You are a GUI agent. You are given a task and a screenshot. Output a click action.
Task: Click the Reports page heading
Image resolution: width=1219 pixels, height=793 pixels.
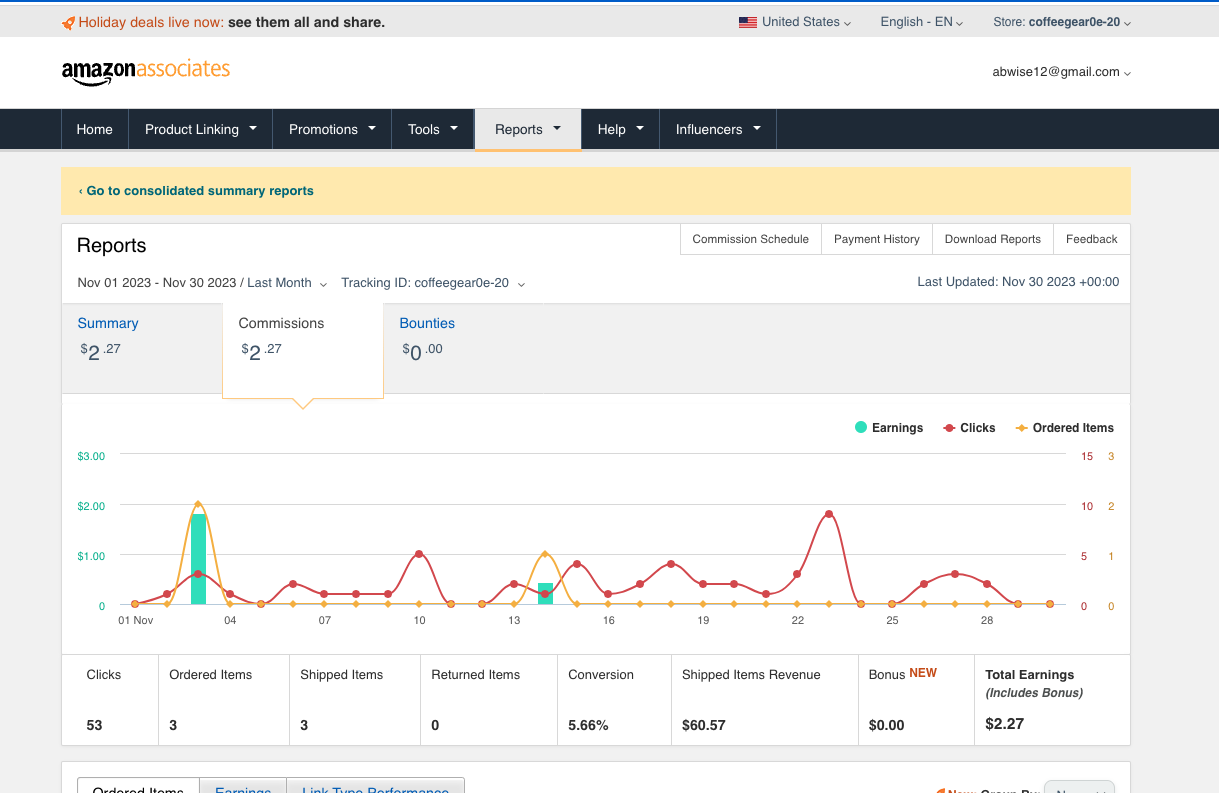coord(111,246)
